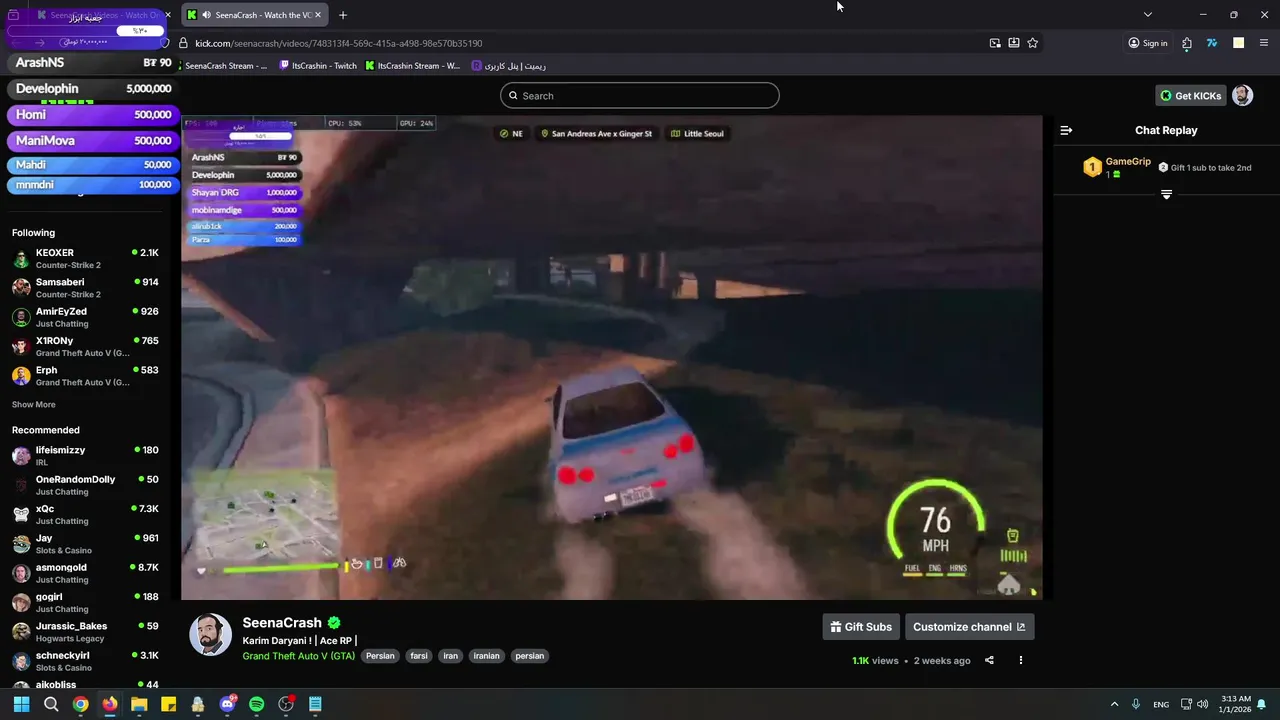Click the Get KICKs button
This screenshot has width=1280, height=720.
pos(1190,96)
